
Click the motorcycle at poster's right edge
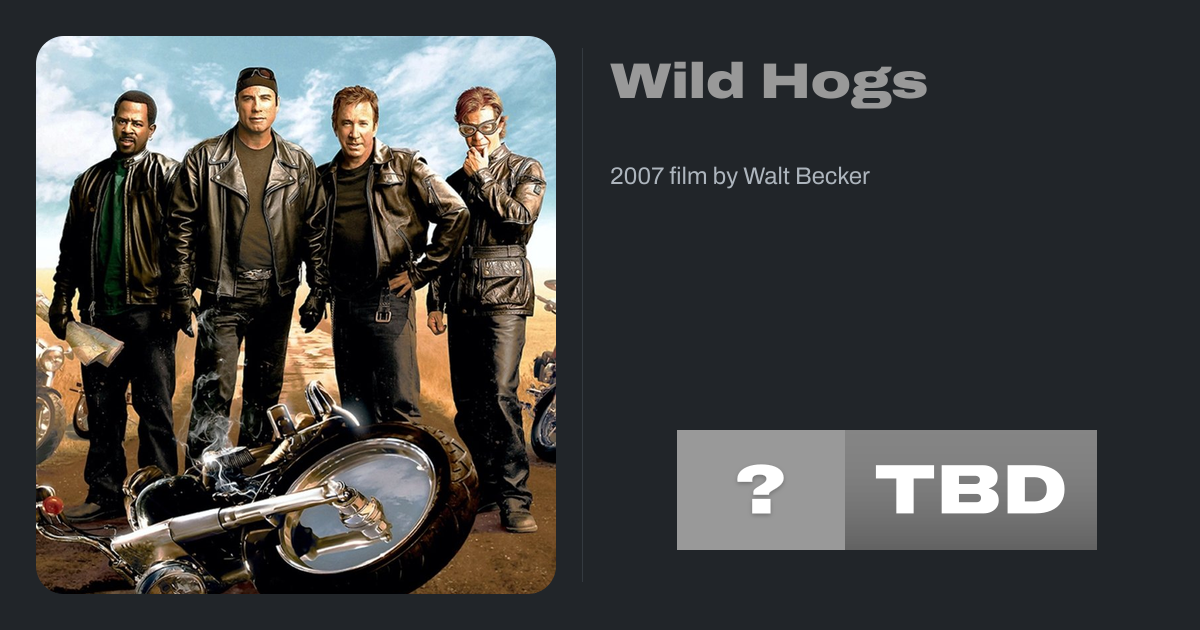tap(543, 400)
